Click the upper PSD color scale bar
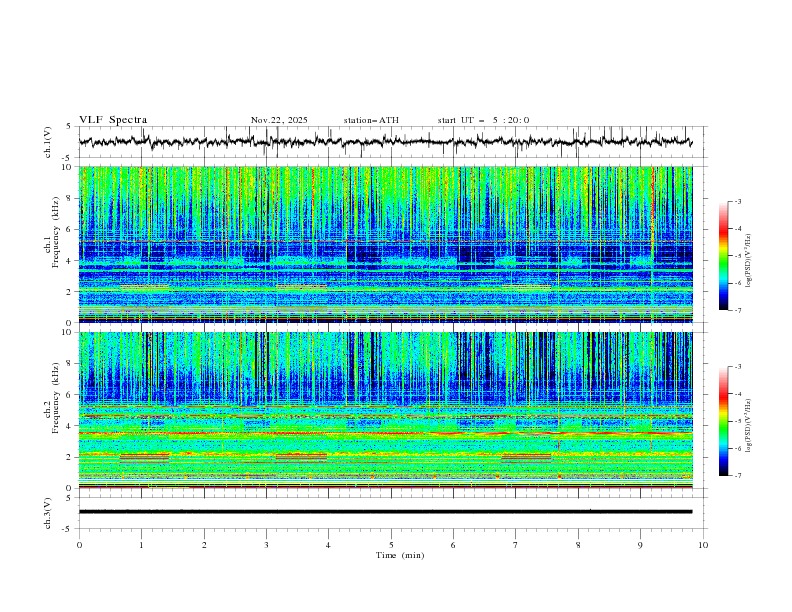792x612 pixels. pos(724,256)
